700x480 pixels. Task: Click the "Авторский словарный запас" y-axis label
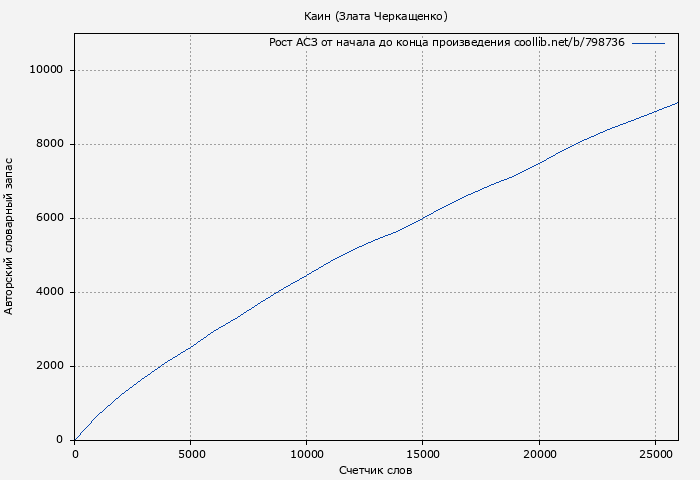click(10, 236)
